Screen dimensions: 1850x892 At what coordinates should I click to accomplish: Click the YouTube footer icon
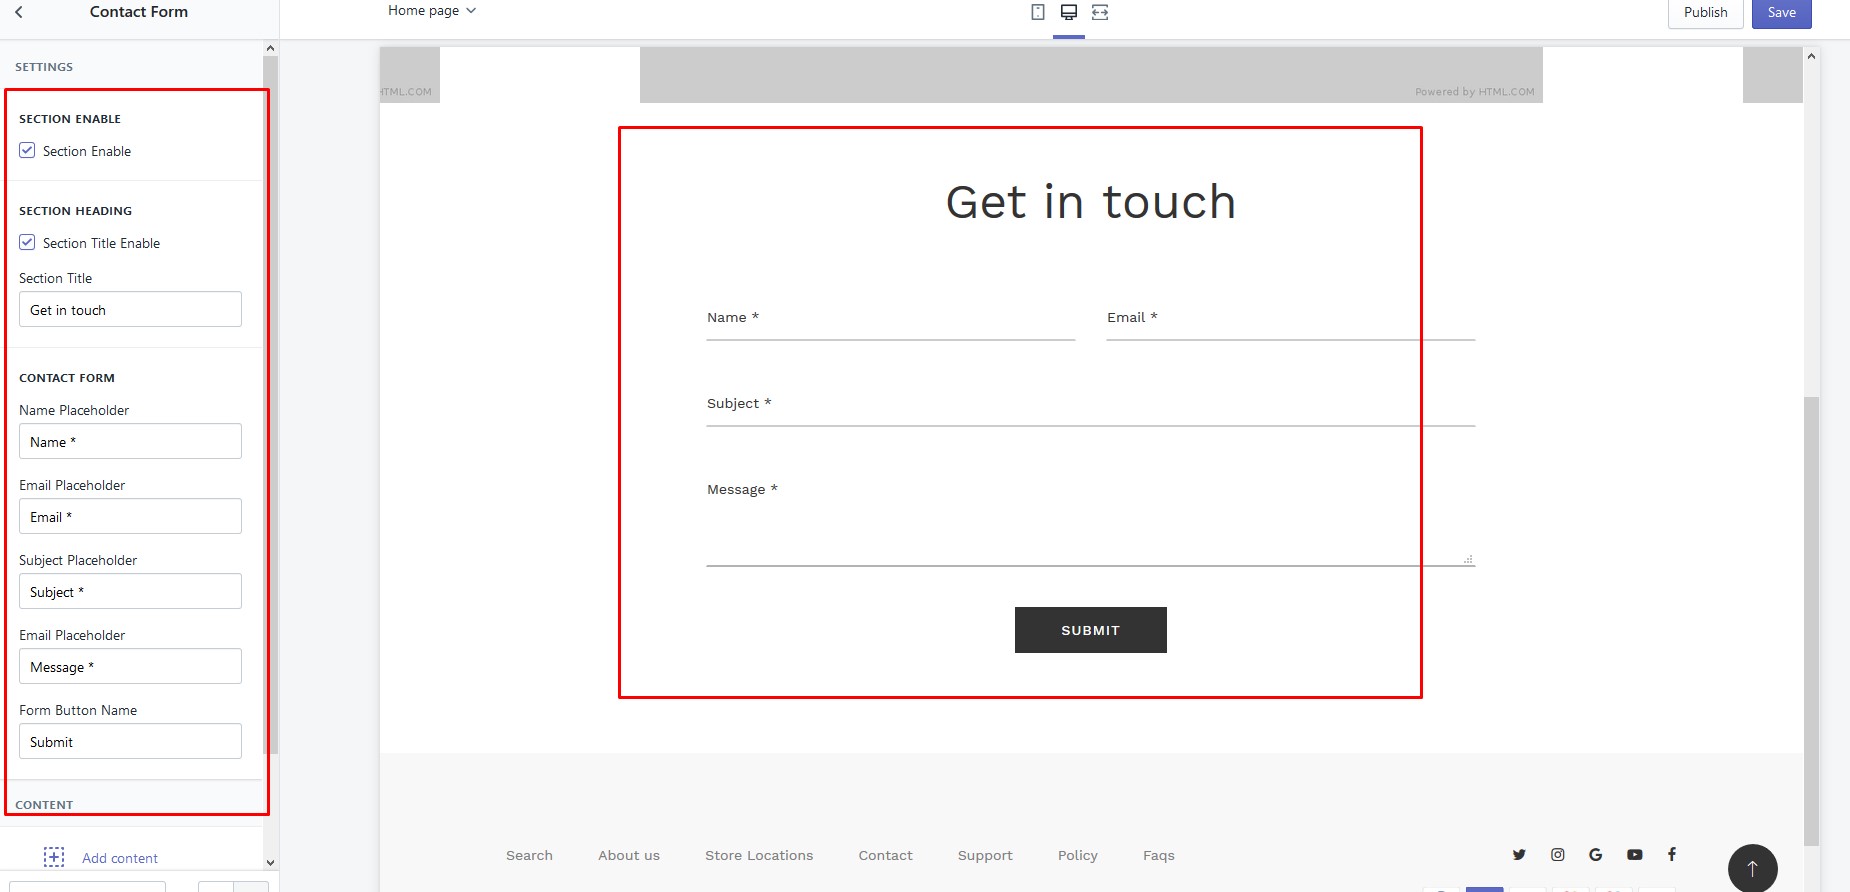coord(1634,855)
